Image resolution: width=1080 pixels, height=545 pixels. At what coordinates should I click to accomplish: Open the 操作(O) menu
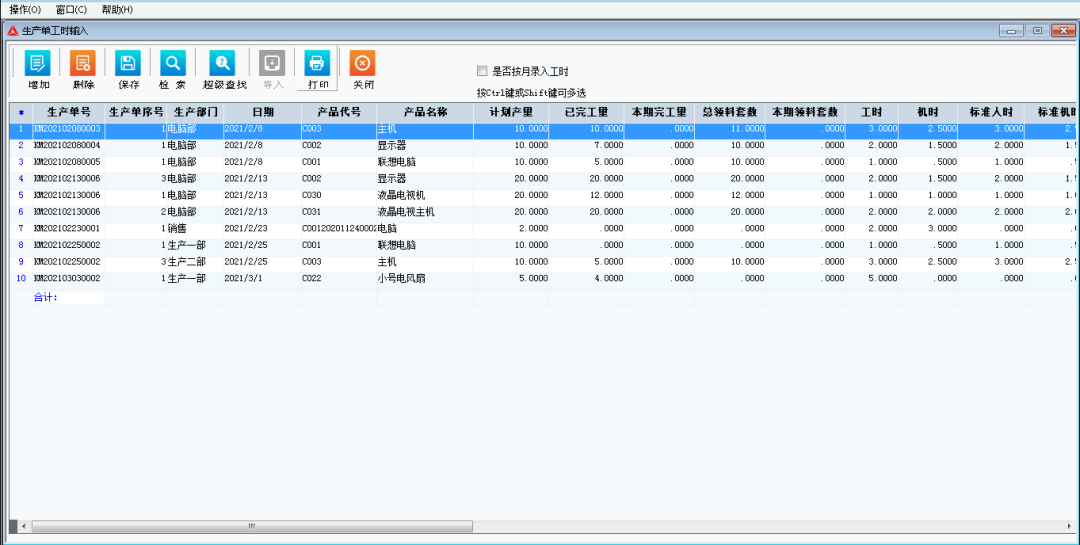click(25, 9)
